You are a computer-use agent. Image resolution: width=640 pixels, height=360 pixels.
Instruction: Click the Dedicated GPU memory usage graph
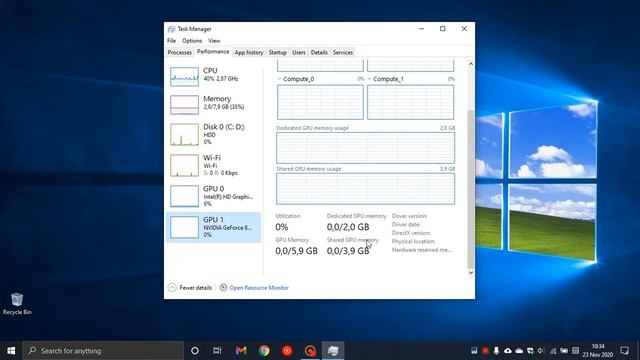click(x=365, y=148)
